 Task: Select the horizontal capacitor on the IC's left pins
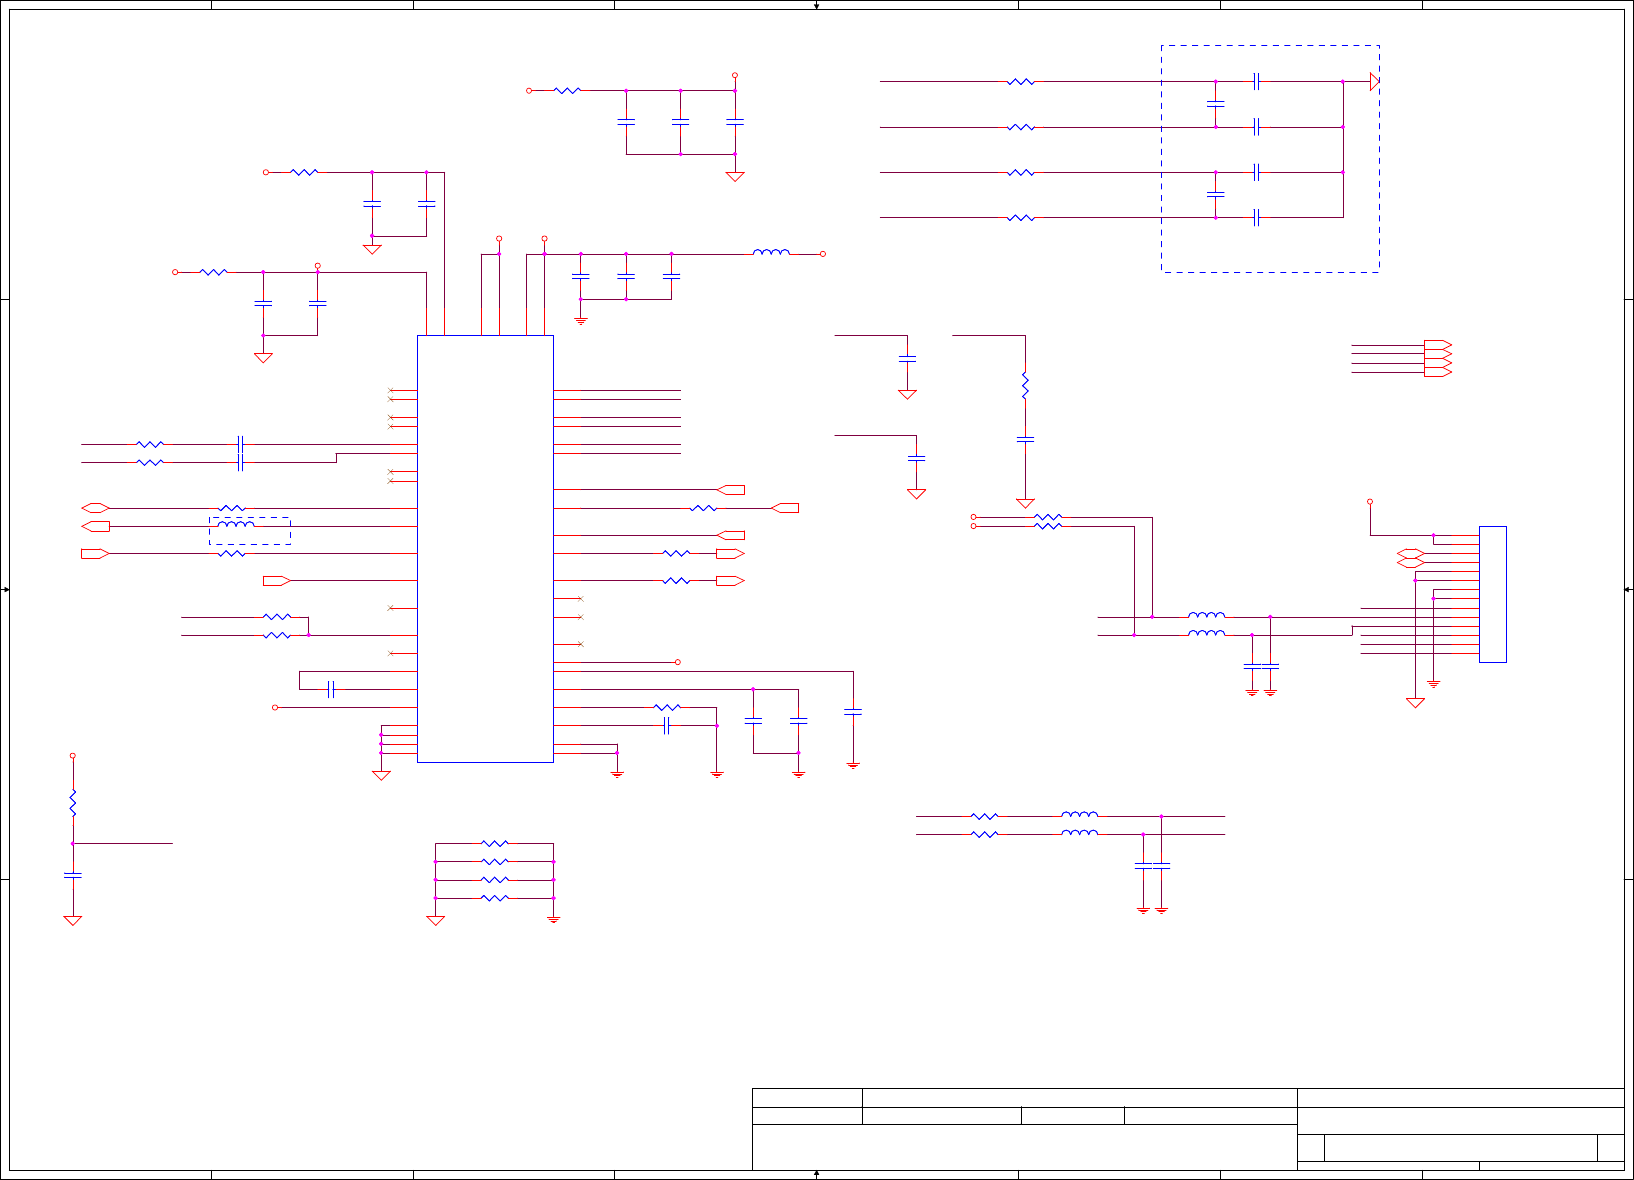(331, 689)
